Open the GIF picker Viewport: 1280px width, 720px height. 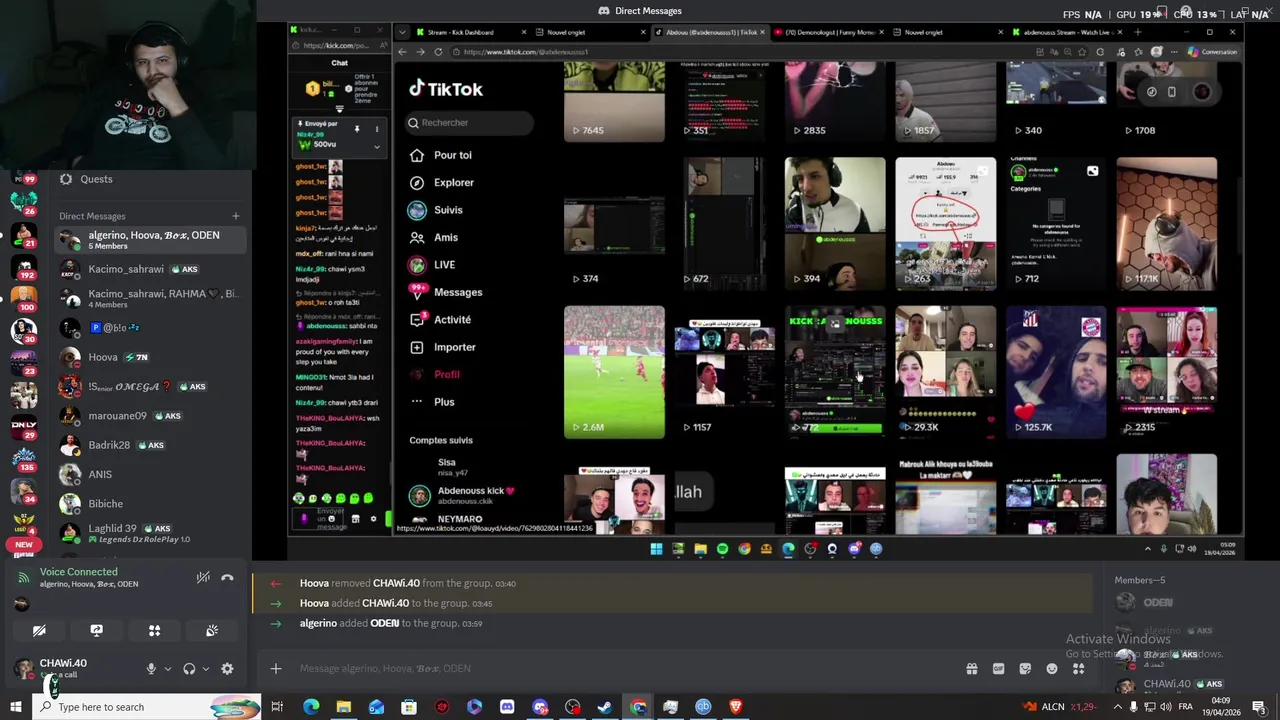998,668
